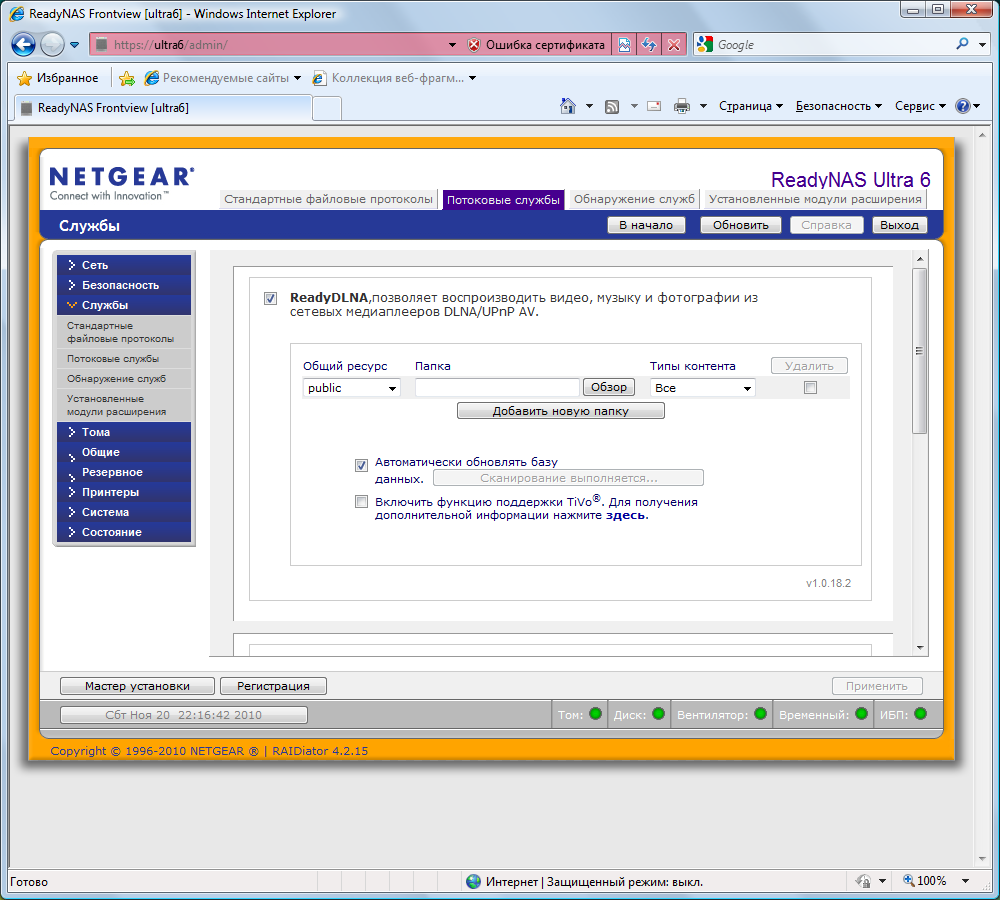Image resolution: width=1000 pixels, height=900 pixels.
Task: Click the Том status green LED
Action: tap(595, 714)
